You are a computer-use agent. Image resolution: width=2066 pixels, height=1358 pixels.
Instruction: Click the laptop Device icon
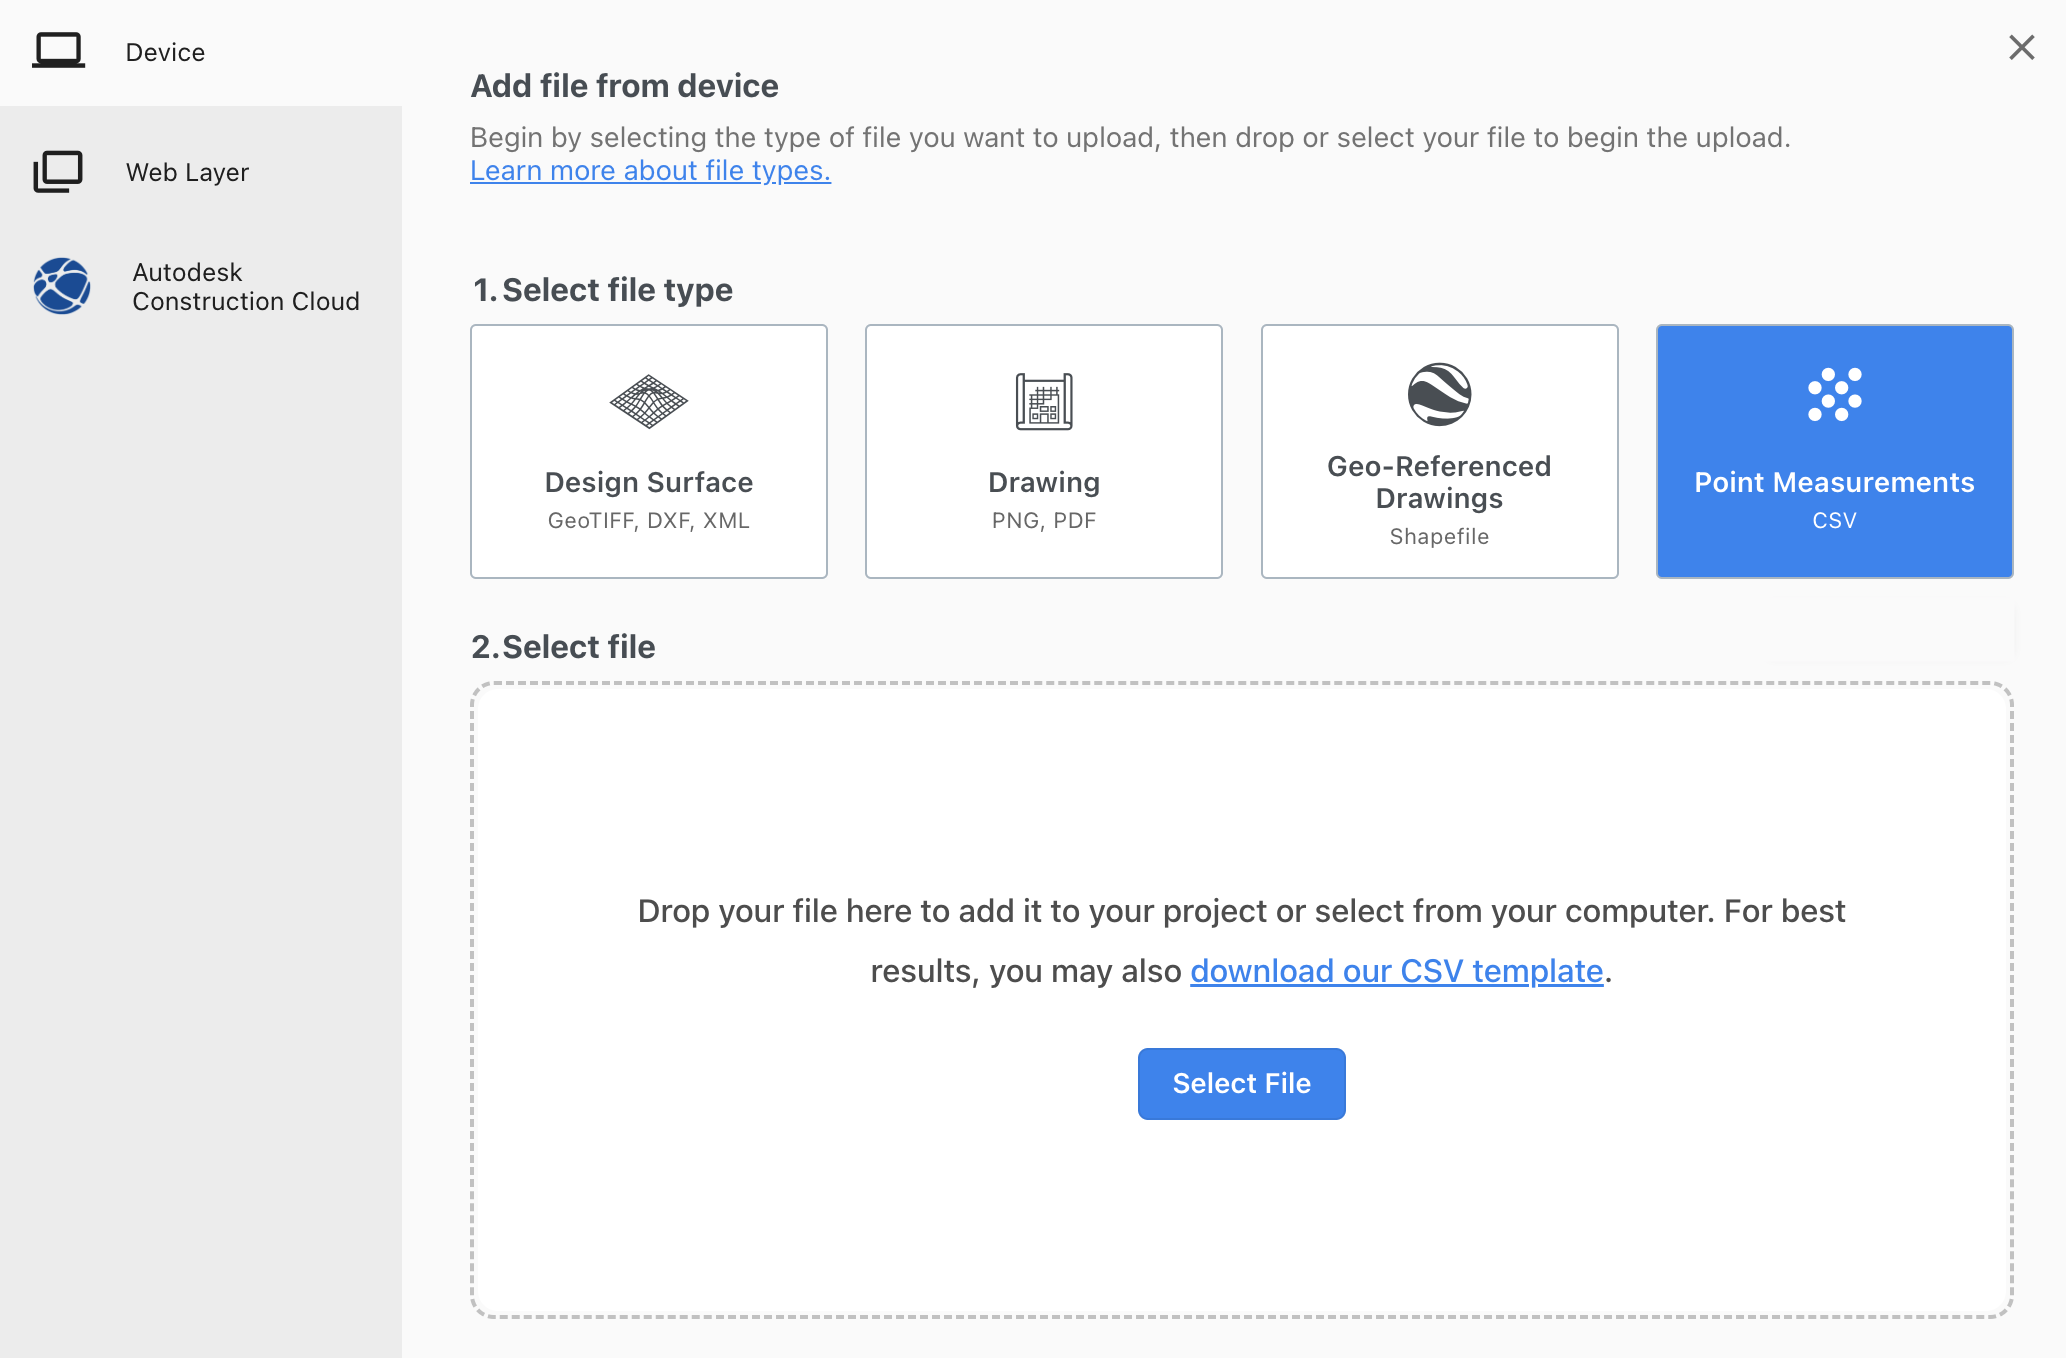point(58,50)
